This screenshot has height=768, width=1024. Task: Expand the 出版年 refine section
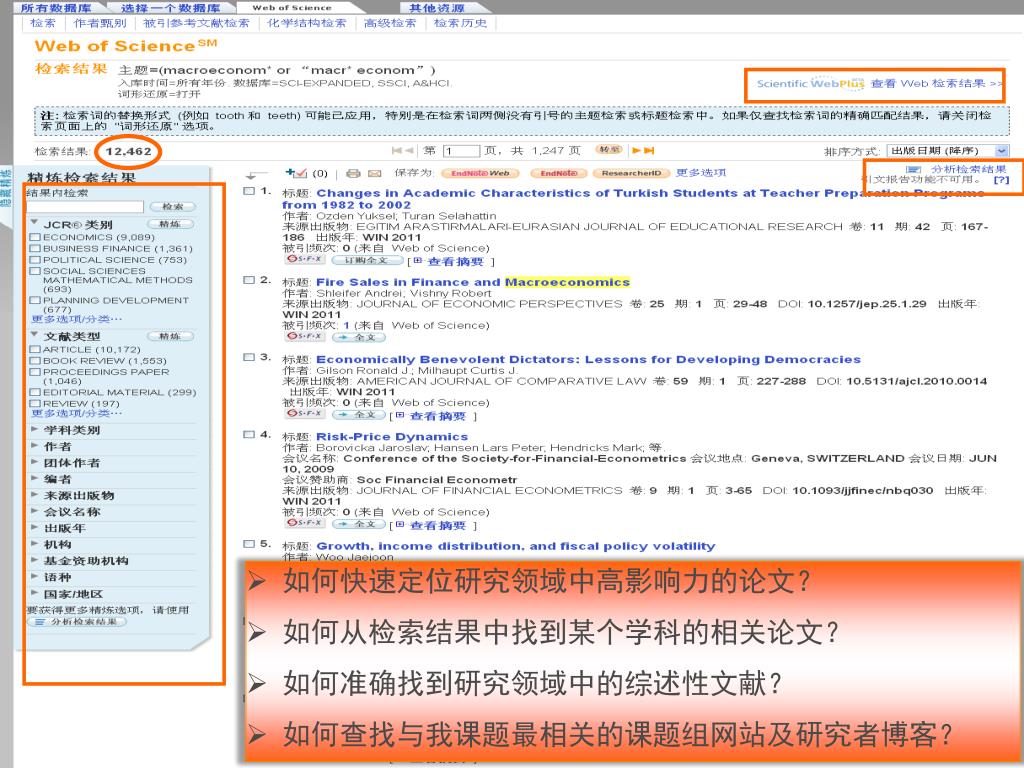(35, 527)
